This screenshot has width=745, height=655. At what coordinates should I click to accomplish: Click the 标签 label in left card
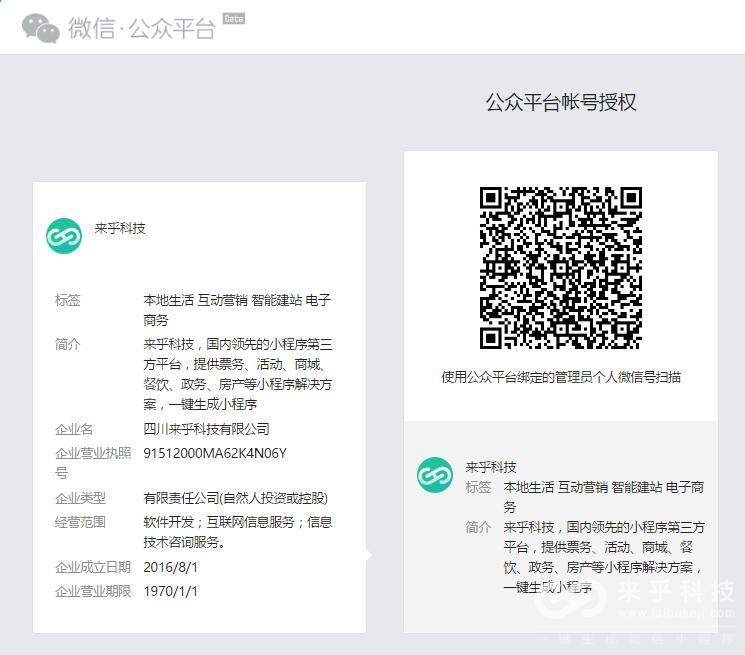68,300
